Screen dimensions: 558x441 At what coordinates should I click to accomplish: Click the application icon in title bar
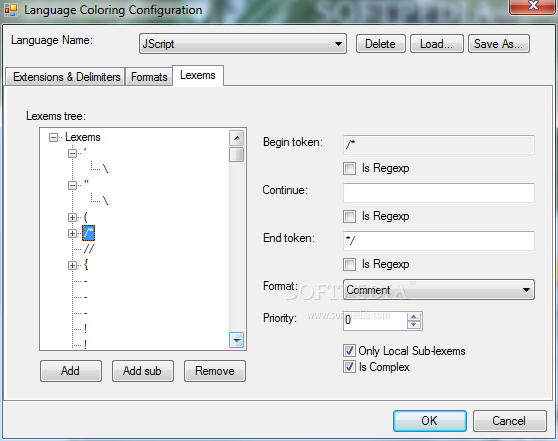coord(11,10)
